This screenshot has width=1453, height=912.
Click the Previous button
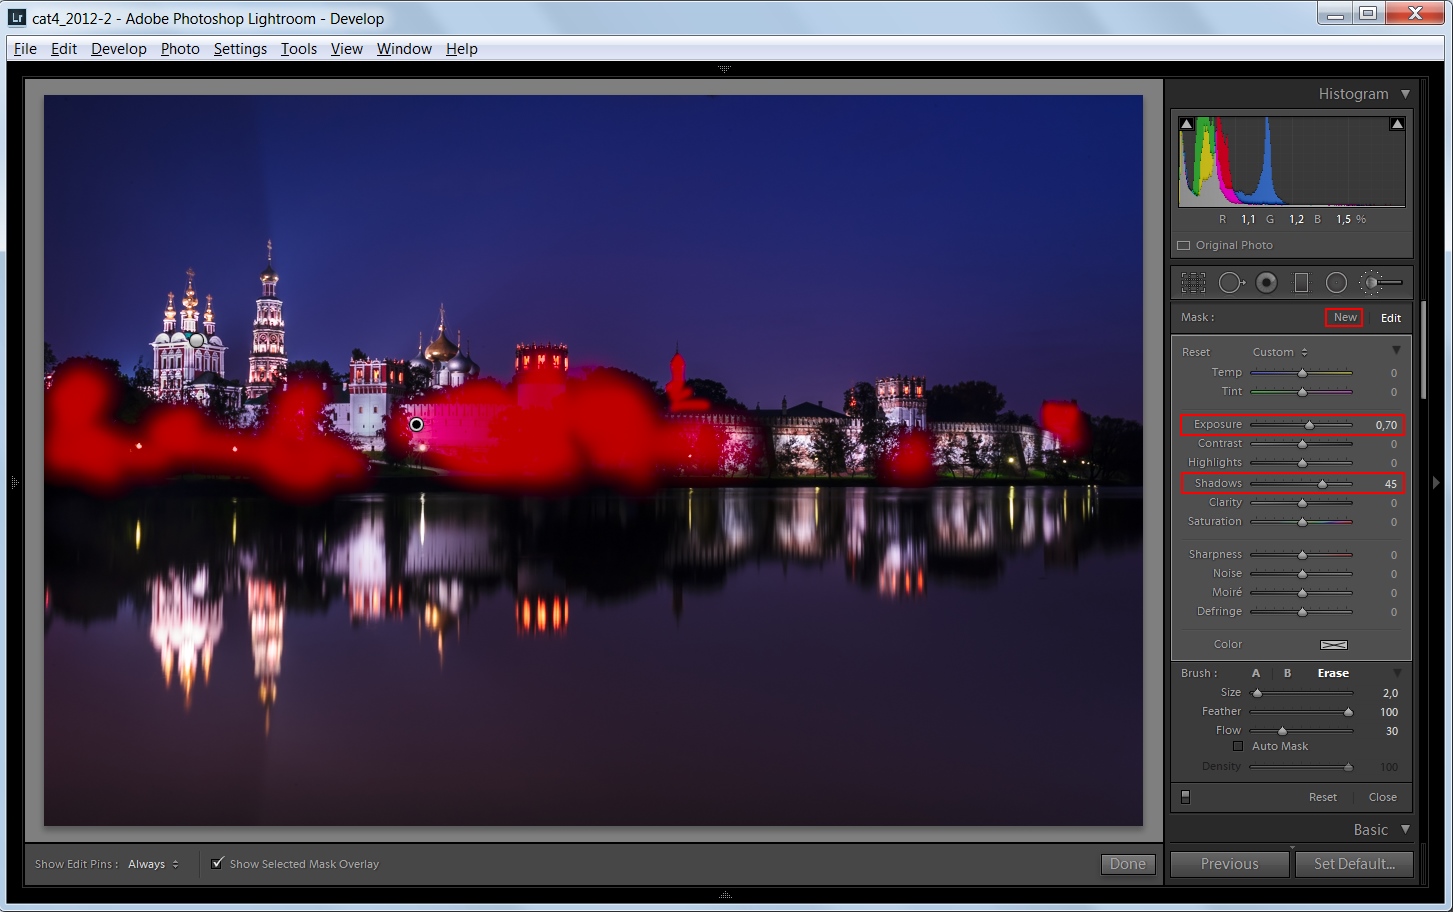coord(1230,864)
